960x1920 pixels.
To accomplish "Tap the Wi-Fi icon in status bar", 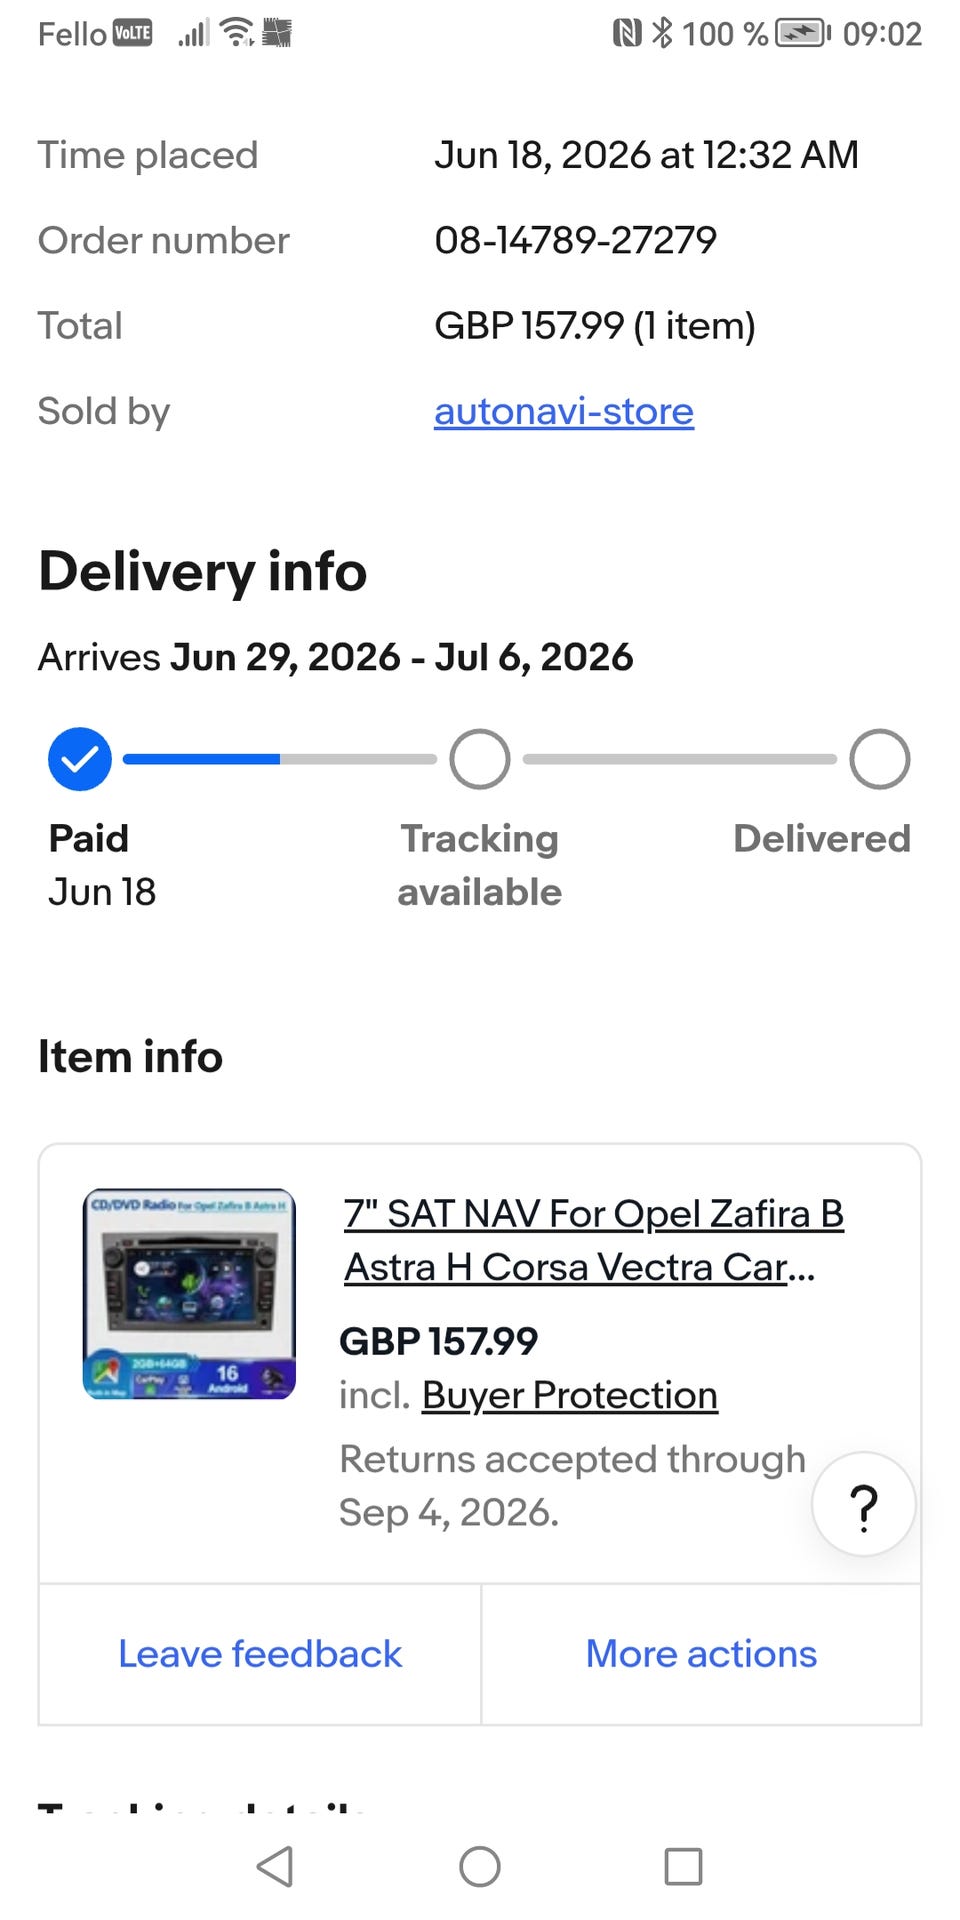I will 237,33.
